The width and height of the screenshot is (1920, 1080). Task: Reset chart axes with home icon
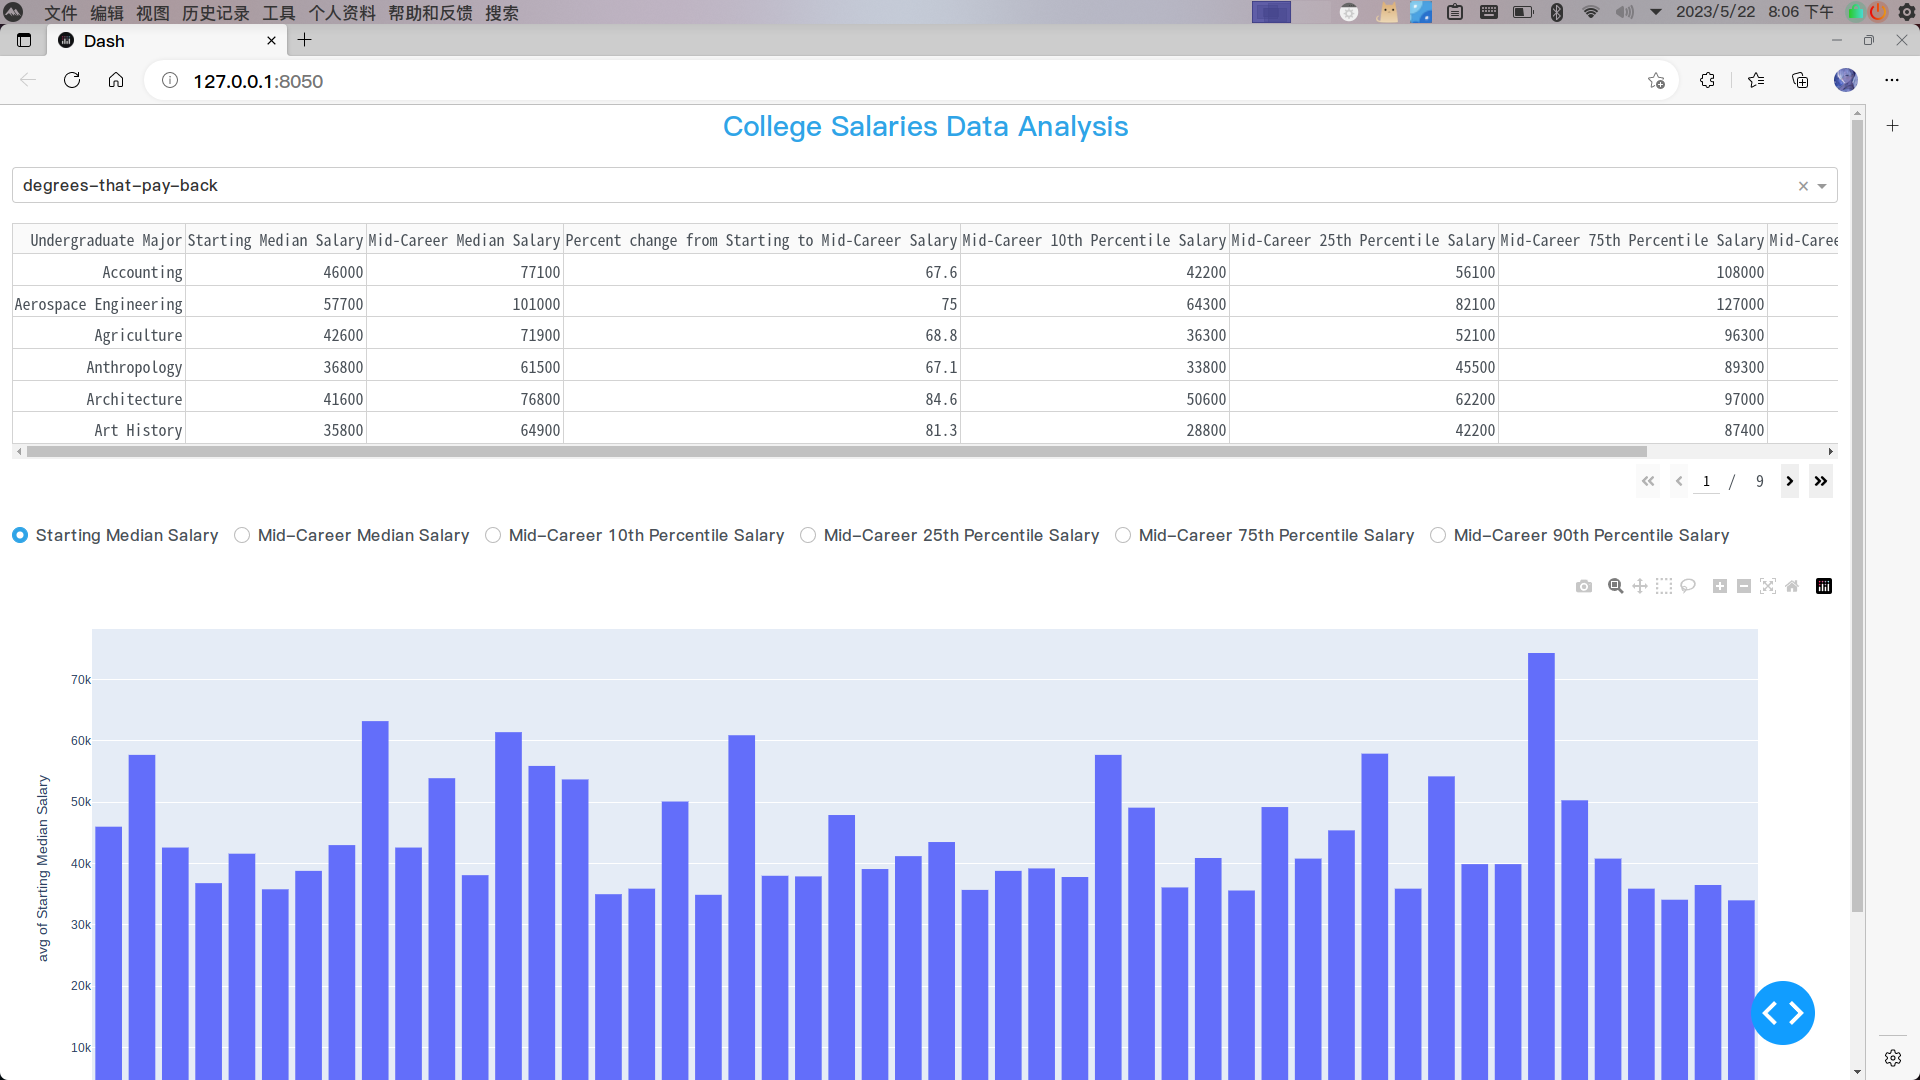coord(1792,587)
